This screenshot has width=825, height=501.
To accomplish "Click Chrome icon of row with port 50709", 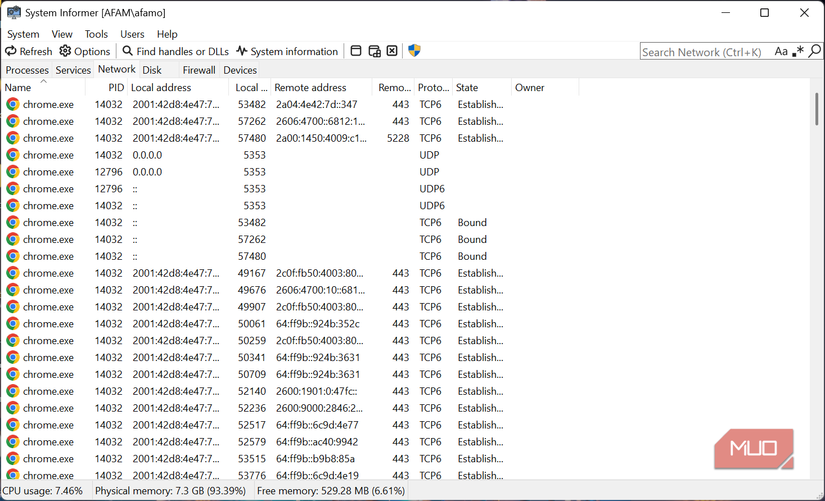I will coord(13,374).
